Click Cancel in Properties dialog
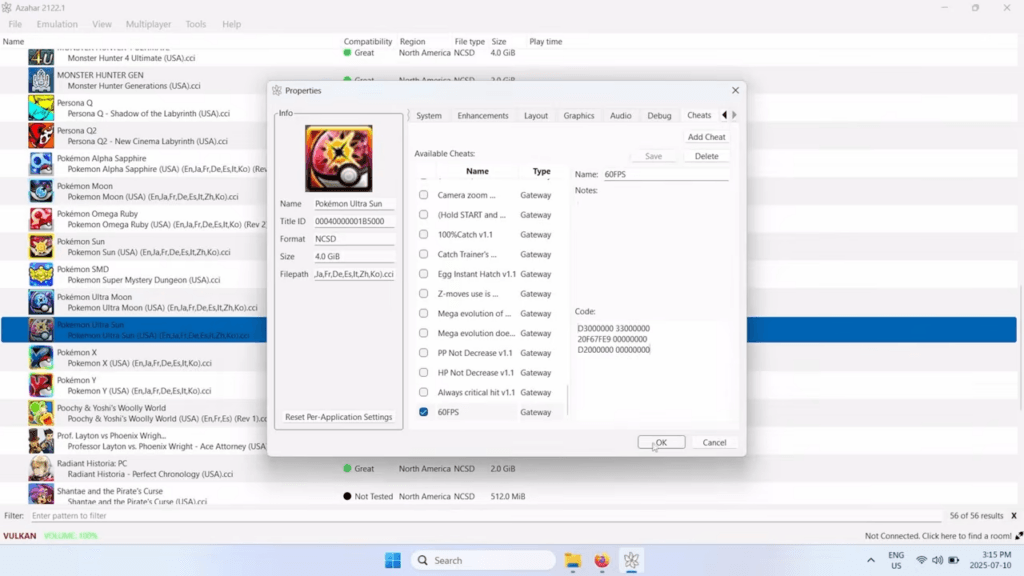1024x576 pixels. coord(714,442)
